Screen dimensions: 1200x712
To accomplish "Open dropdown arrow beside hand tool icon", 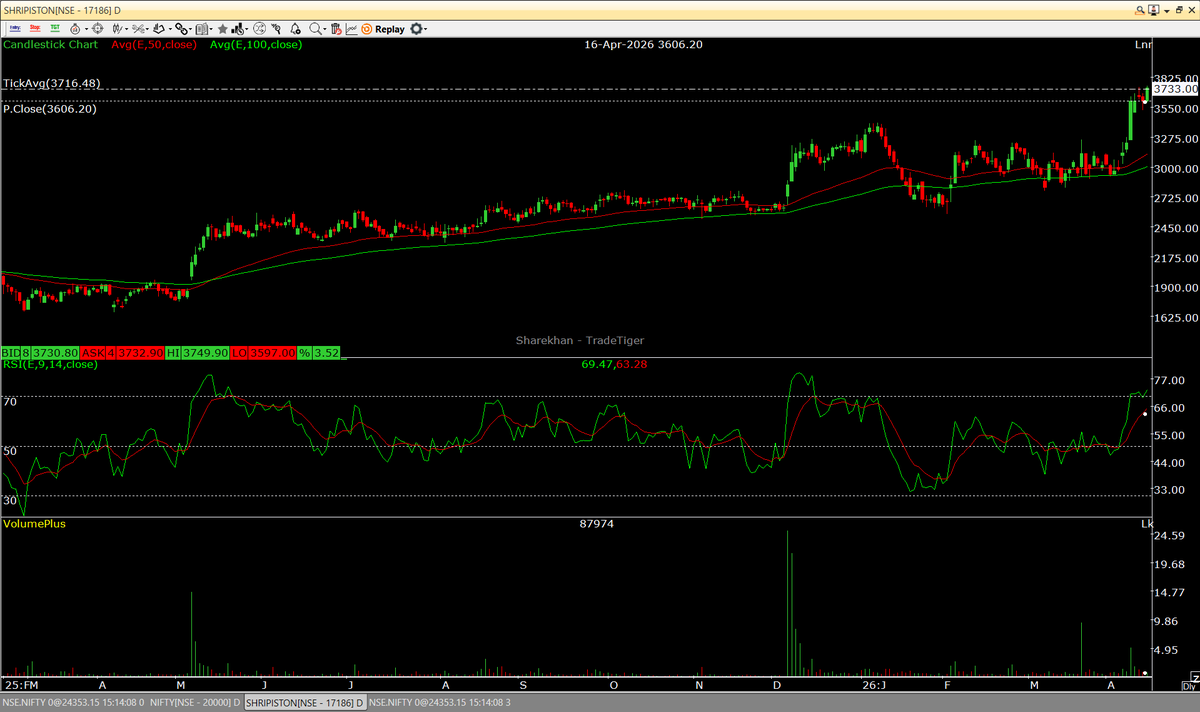I will pyautogui.click(x=170, y=30).
